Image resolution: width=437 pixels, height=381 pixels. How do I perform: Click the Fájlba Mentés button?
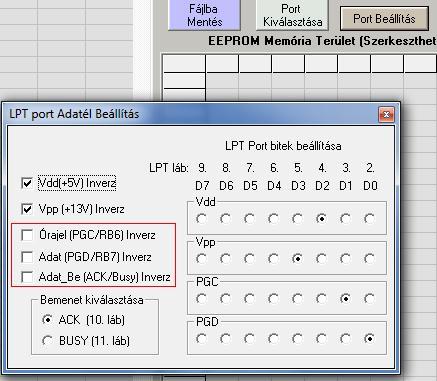point(204,15)
